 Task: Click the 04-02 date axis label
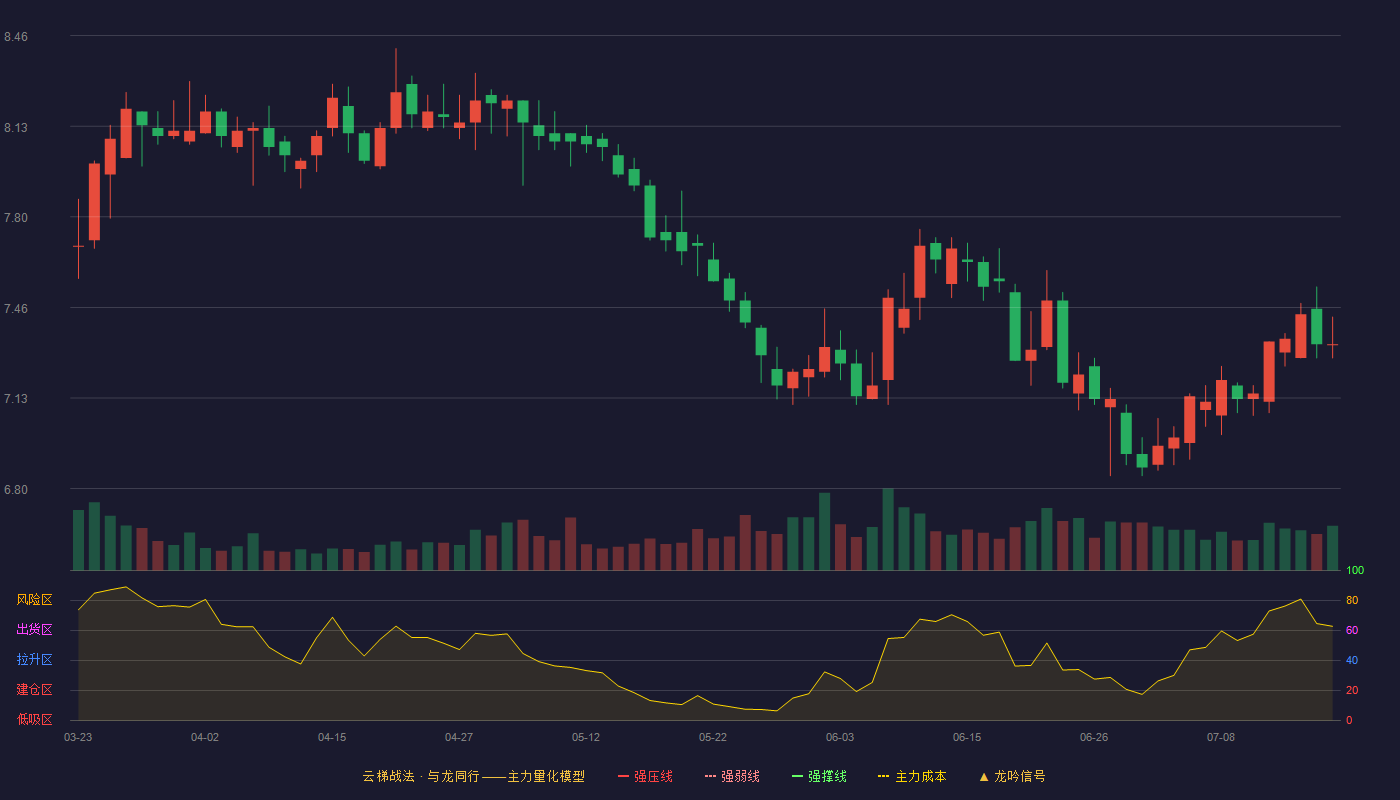tap(205, 737)
